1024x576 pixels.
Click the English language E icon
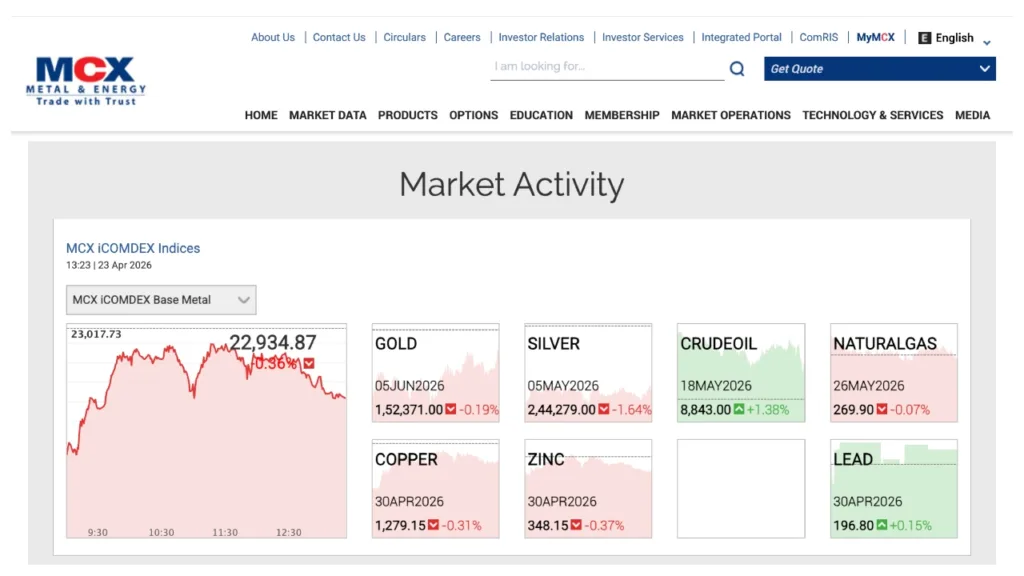coord(924,38)
